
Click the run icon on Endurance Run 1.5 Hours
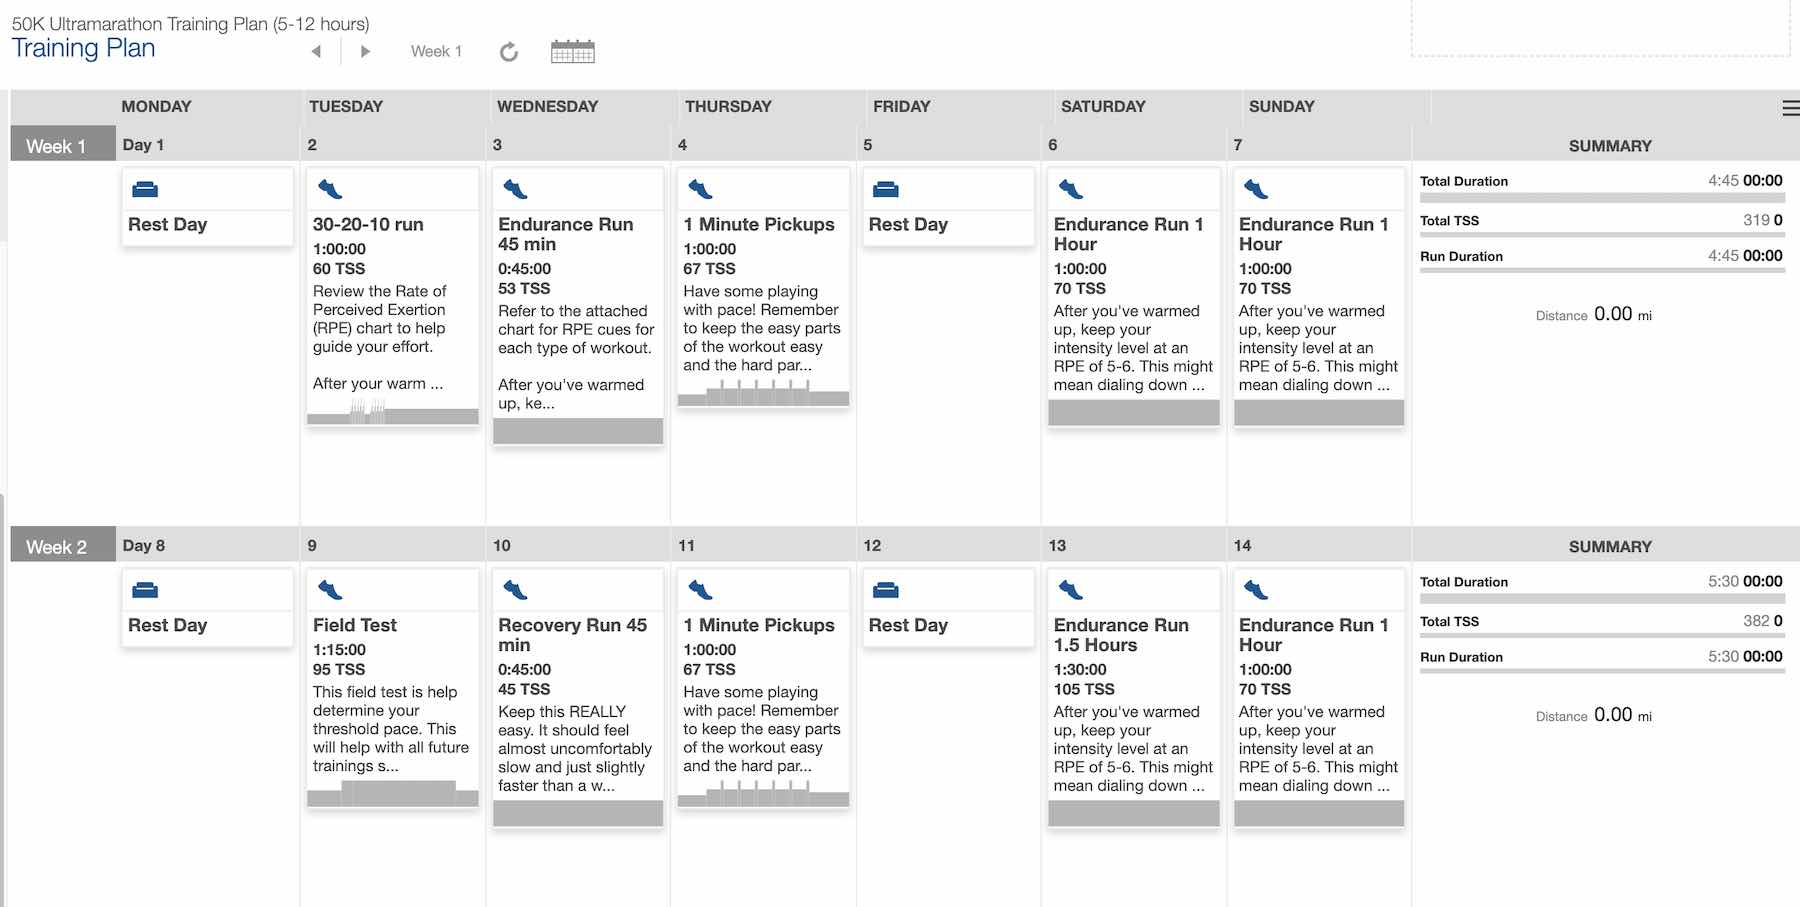click(1072, 589)
